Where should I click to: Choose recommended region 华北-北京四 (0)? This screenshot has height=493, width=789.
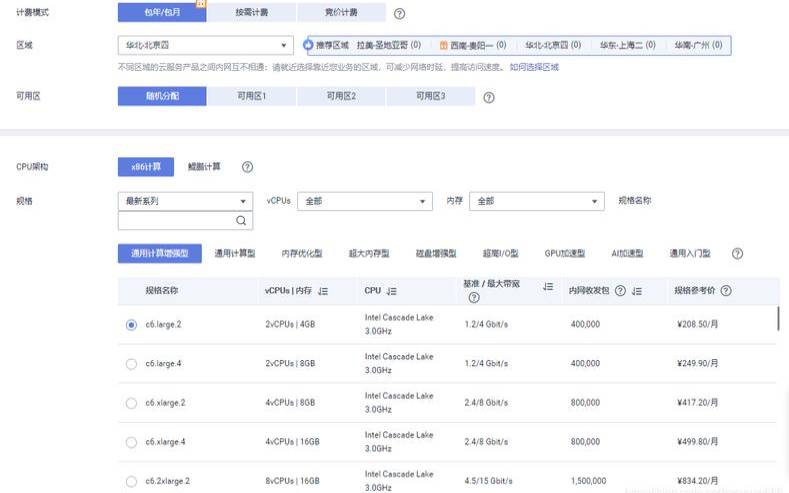tap(553, 45)
